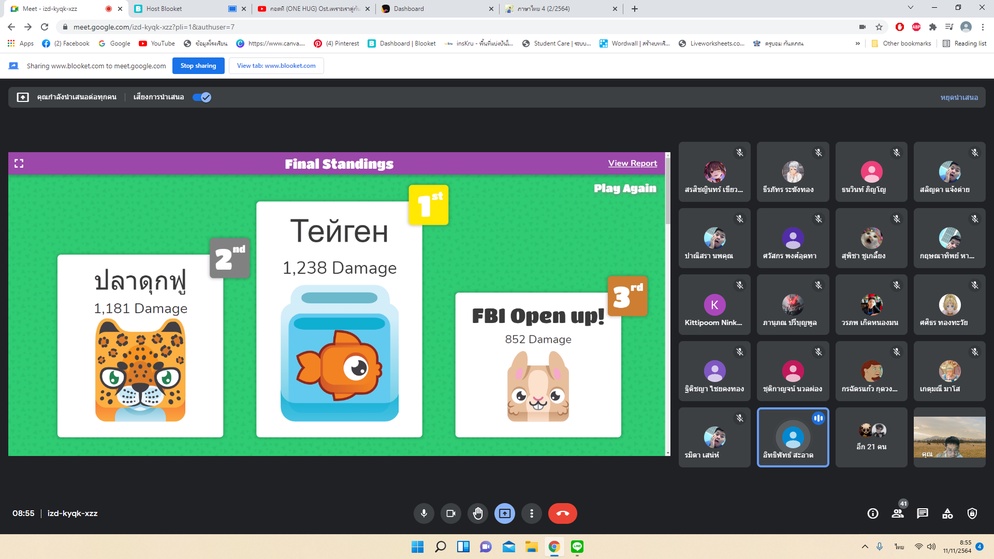994x559 pixels.
Task: Open Facebook bookmark
Action: [x=66, y=43]
